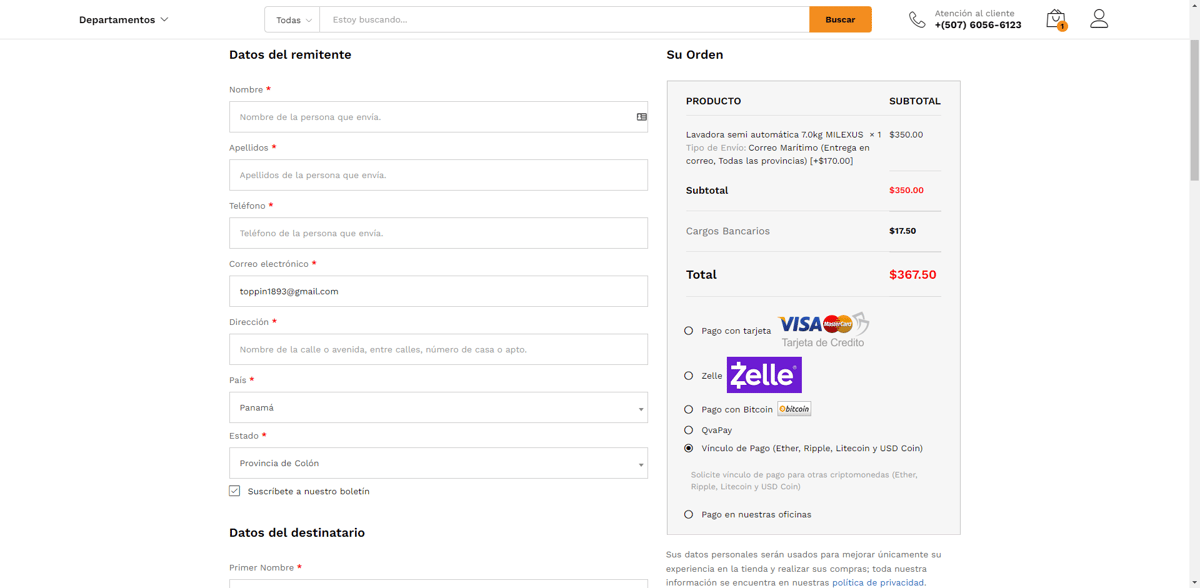Click the phone icon in header

pos(917,20)
